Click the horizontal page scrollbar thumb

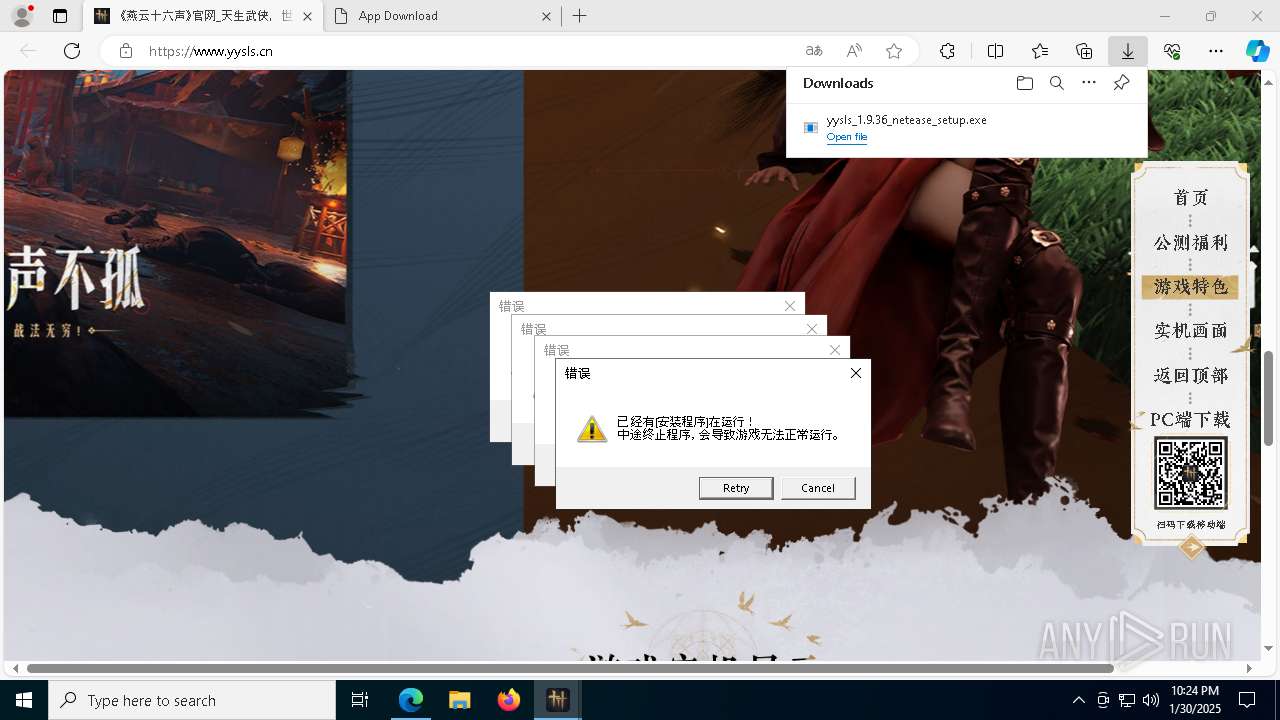(x=570, y=668)
